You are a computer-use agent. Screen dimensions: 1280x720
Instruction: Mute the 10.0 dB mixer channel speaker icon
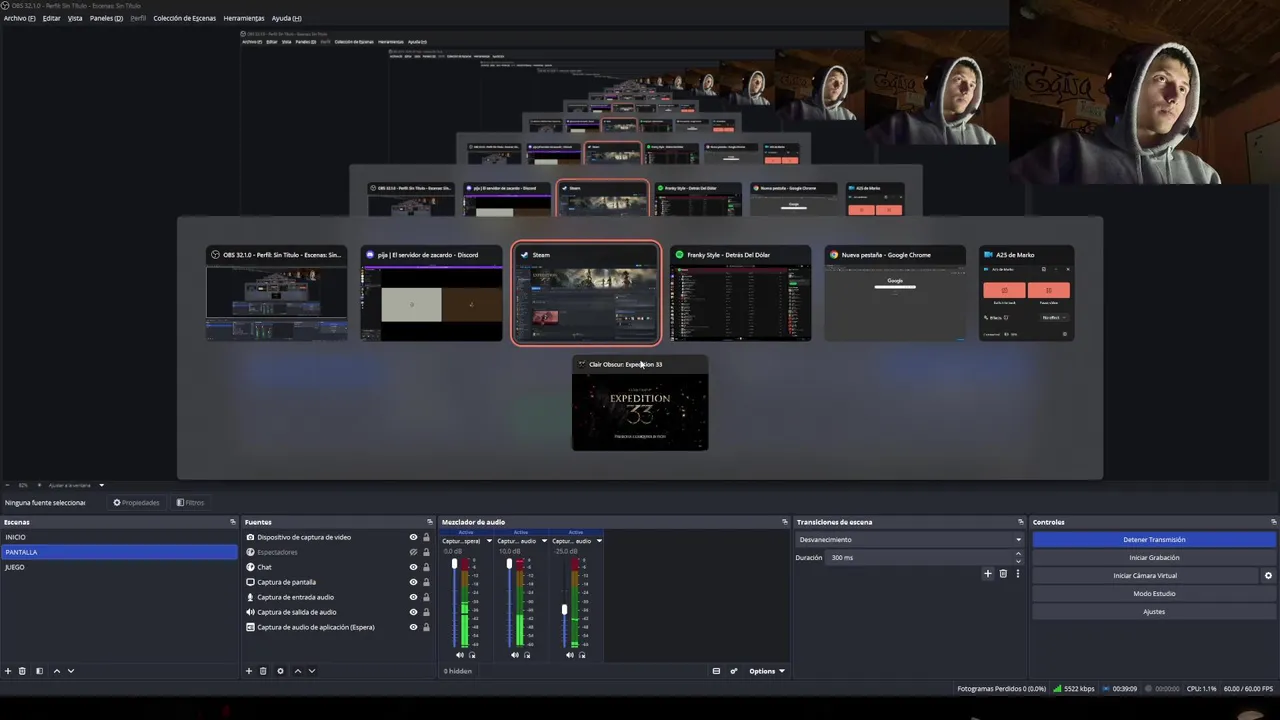[x=515, y=655]
